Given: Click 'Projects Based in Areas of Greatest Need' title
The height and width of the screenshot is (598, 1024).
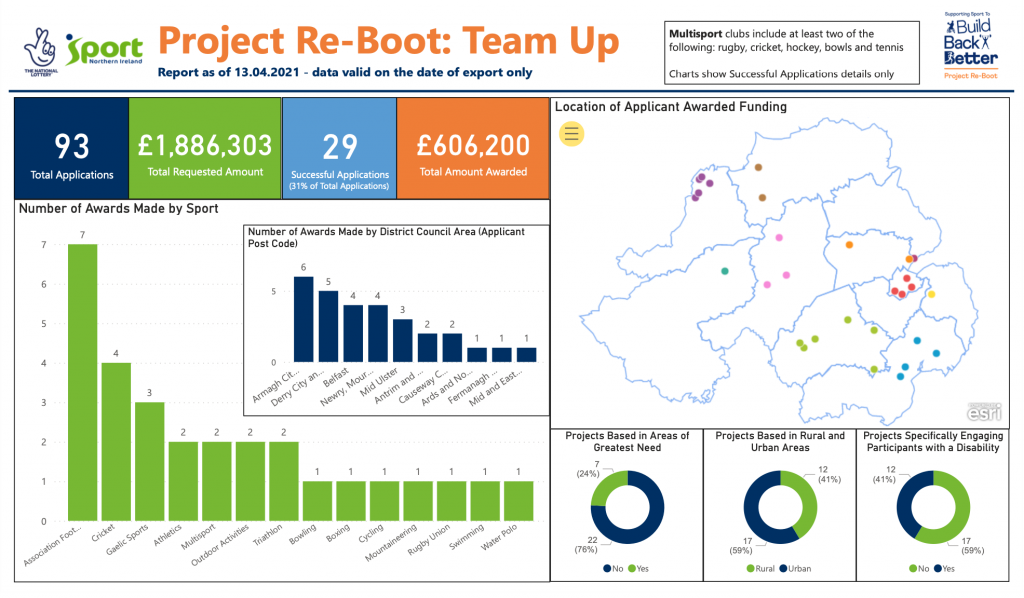Looking at the screenshot, I should (627, 441).
